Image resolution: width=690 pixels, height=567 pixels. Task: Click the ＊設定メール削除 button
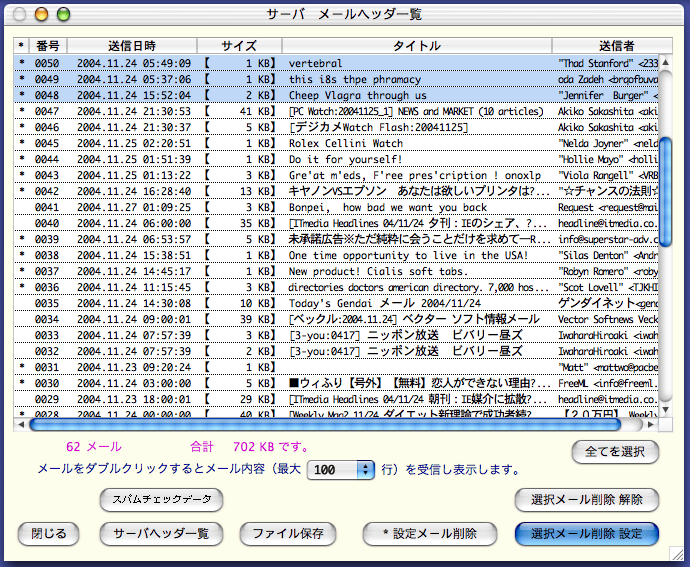[x=430, y=534]
